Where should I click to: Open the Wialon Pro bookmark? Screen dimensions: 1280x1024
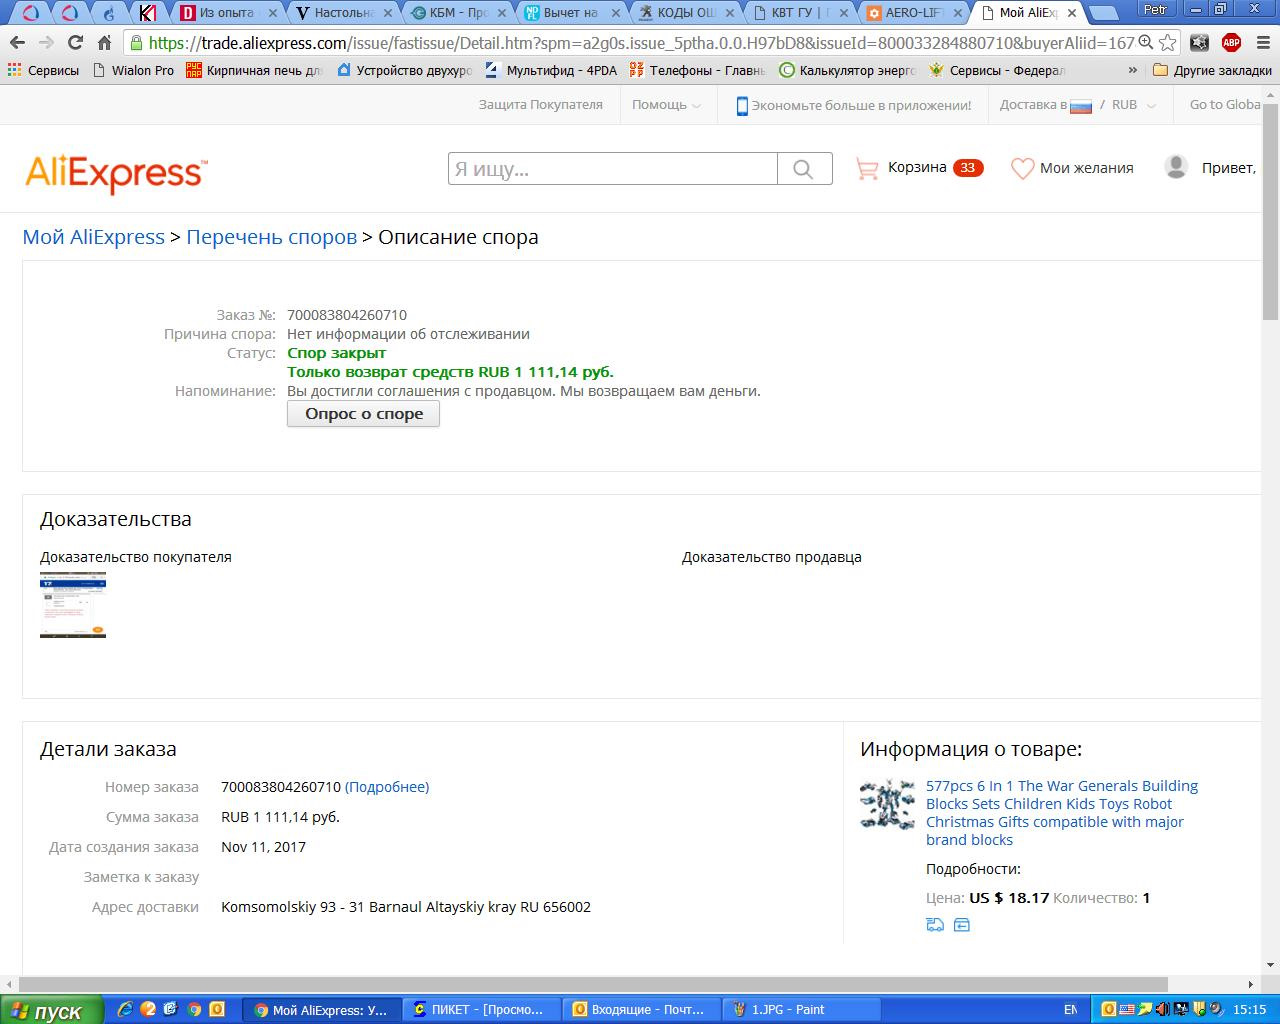(x=132, y=70)
